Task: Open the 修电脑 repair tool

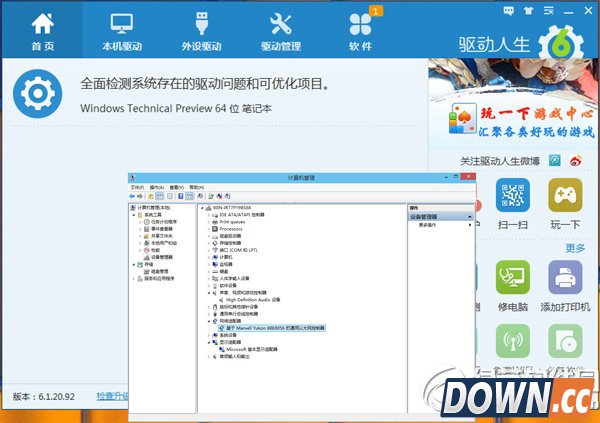Action: [513, 278]
